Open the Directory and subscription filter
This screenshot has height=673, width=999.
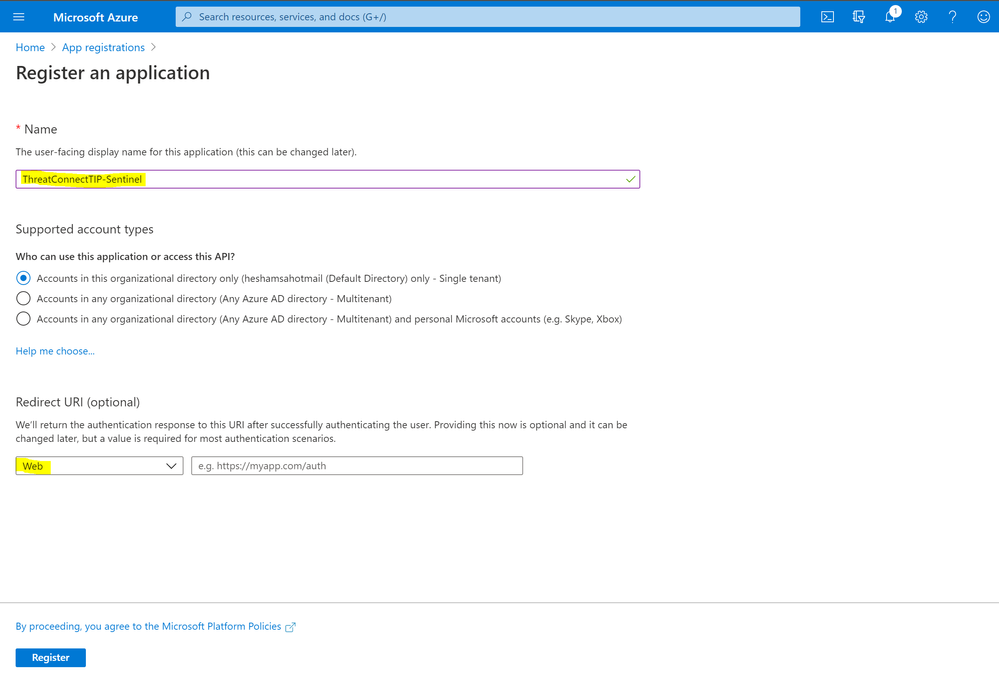(x=858, y=17)
